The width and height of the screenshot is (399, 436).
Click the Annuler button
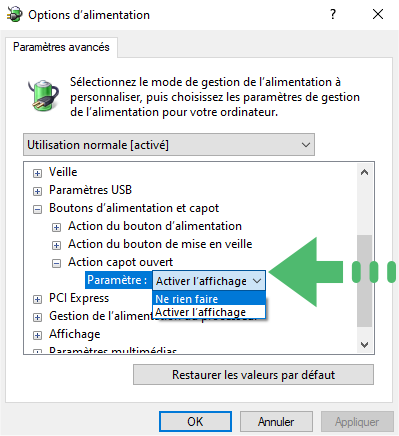tap(276, 422)
